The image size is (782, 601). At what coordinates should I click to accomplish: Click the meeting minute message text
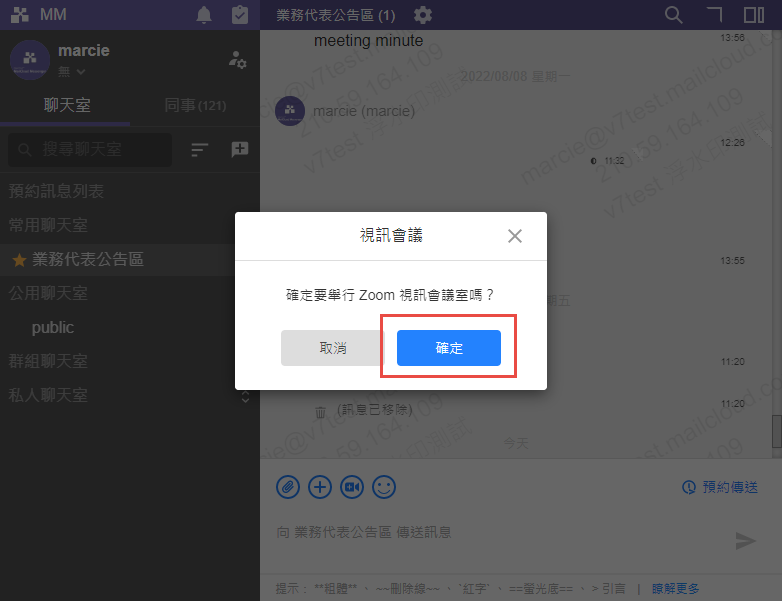(x=369, y=40)
